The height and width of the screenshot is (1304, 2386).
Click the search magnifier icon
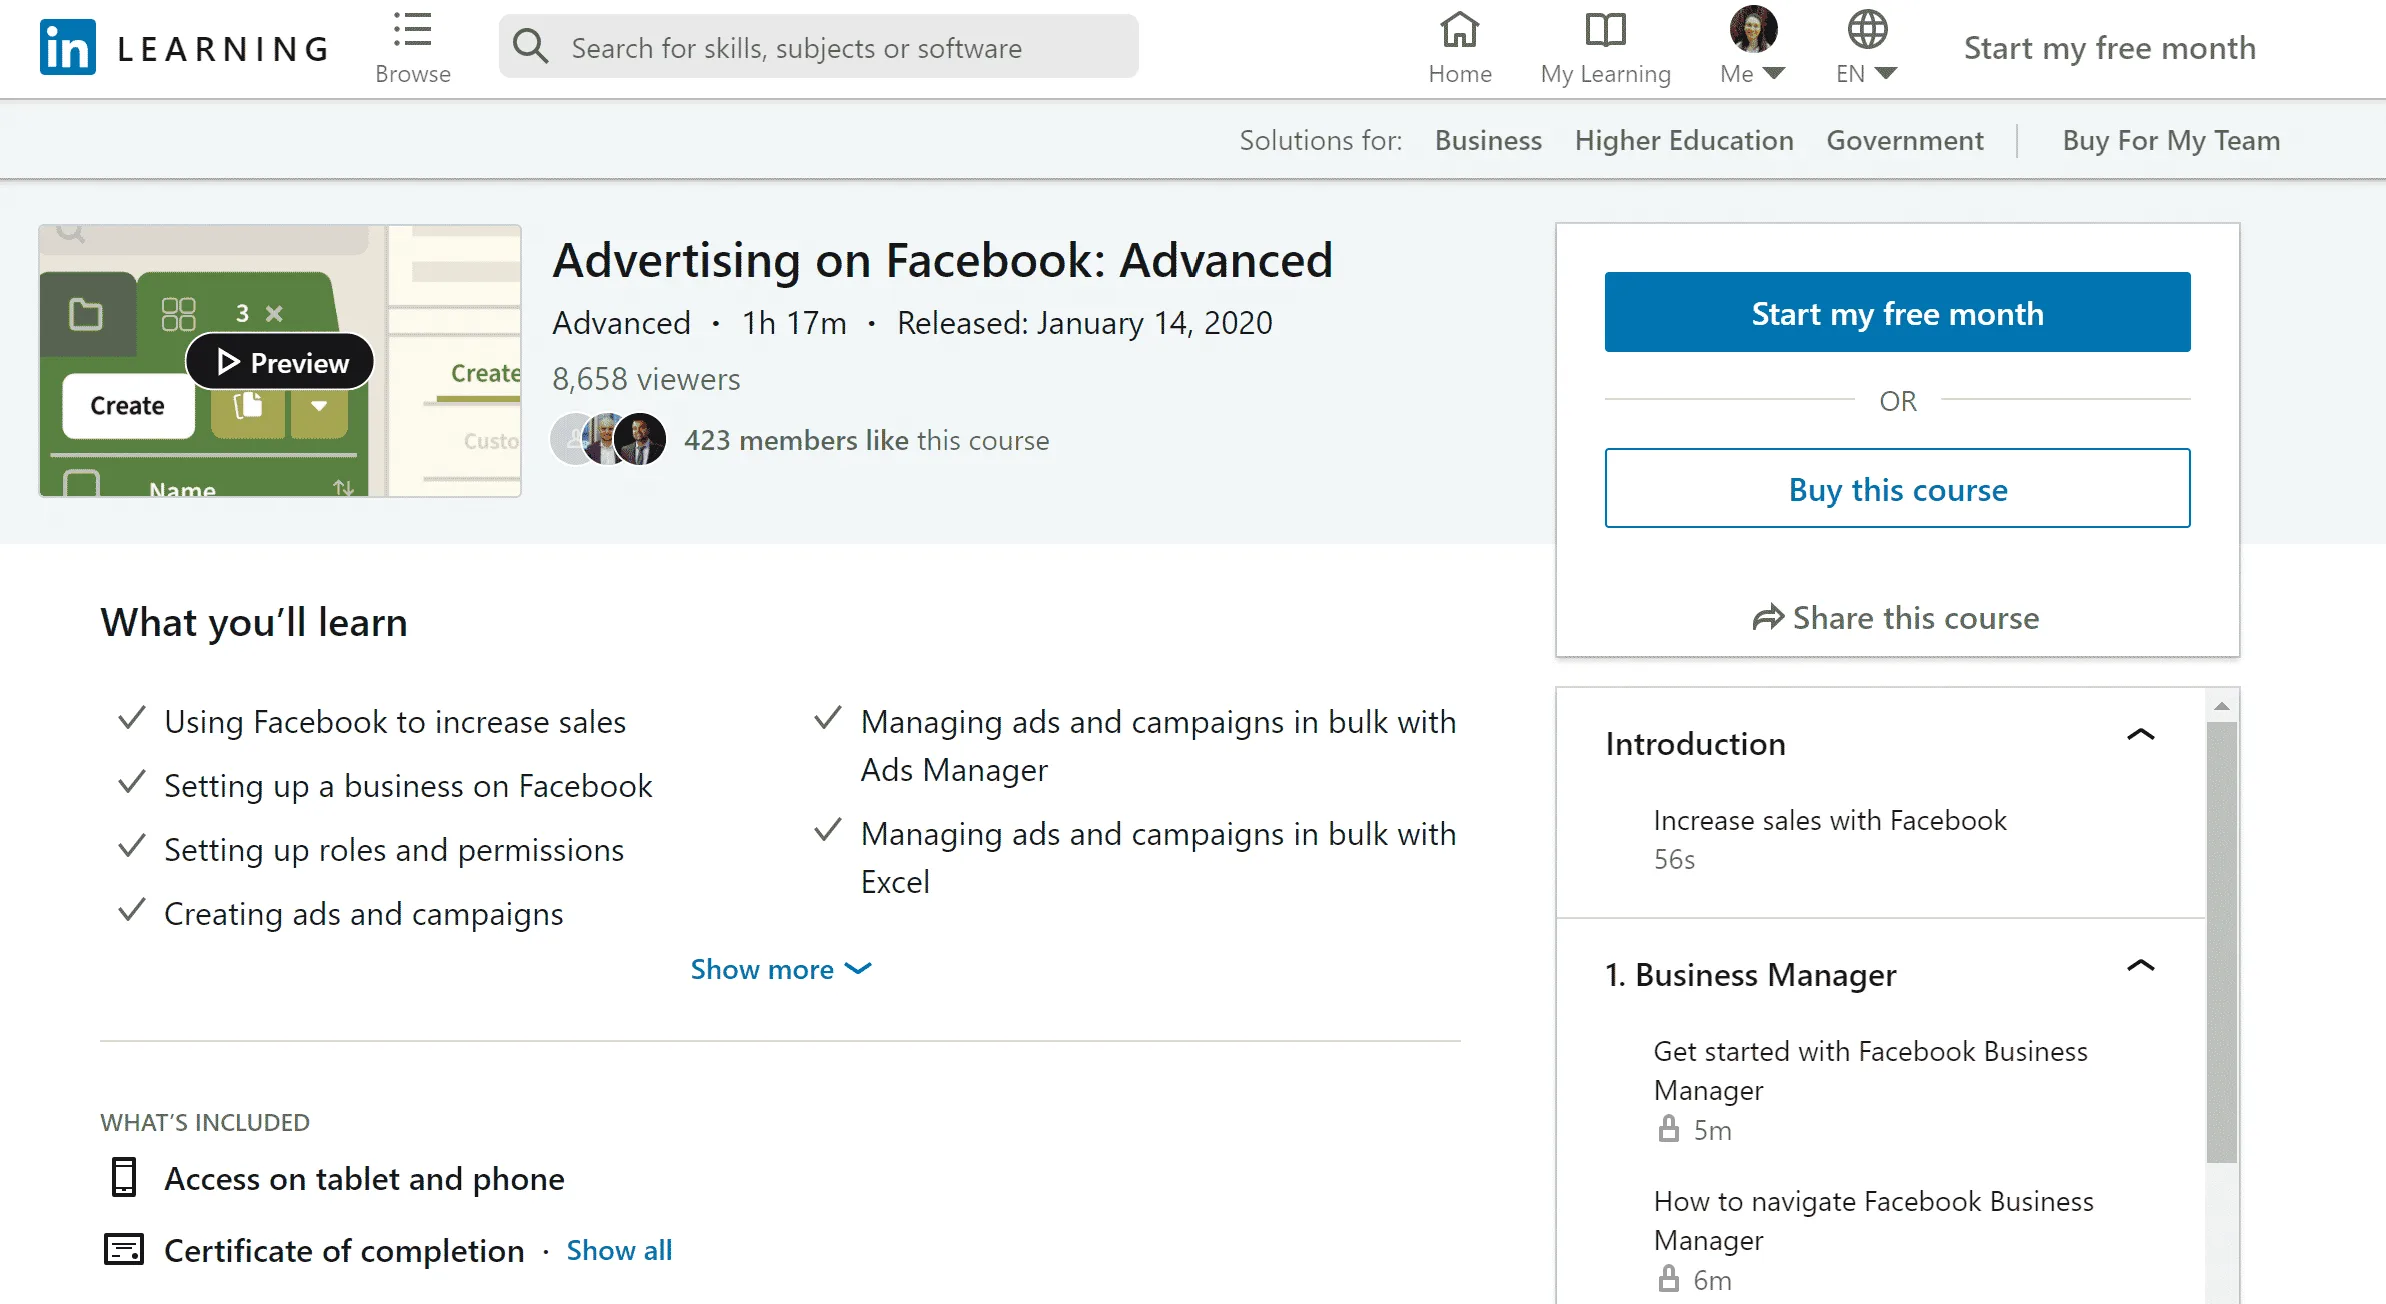click(530, 46)
